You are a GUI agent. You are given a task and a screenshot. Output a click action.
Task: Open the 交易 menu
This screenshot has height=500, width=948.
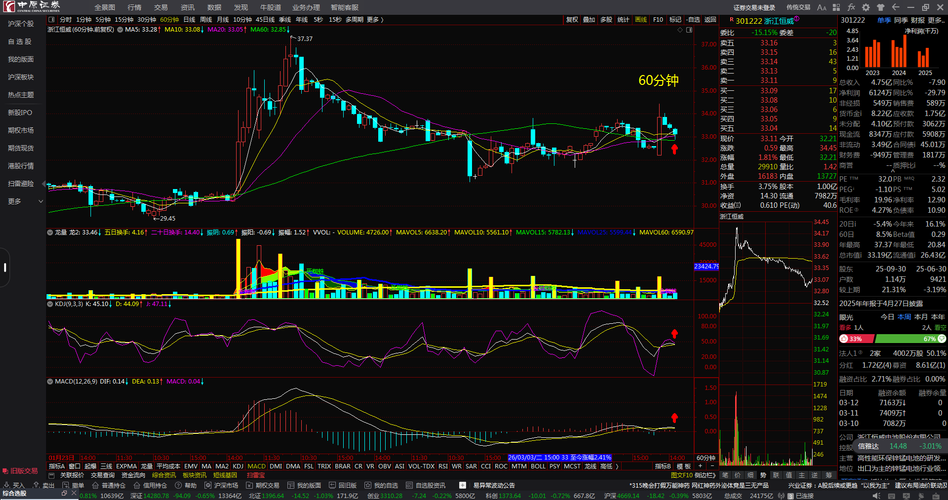[160, 7]
